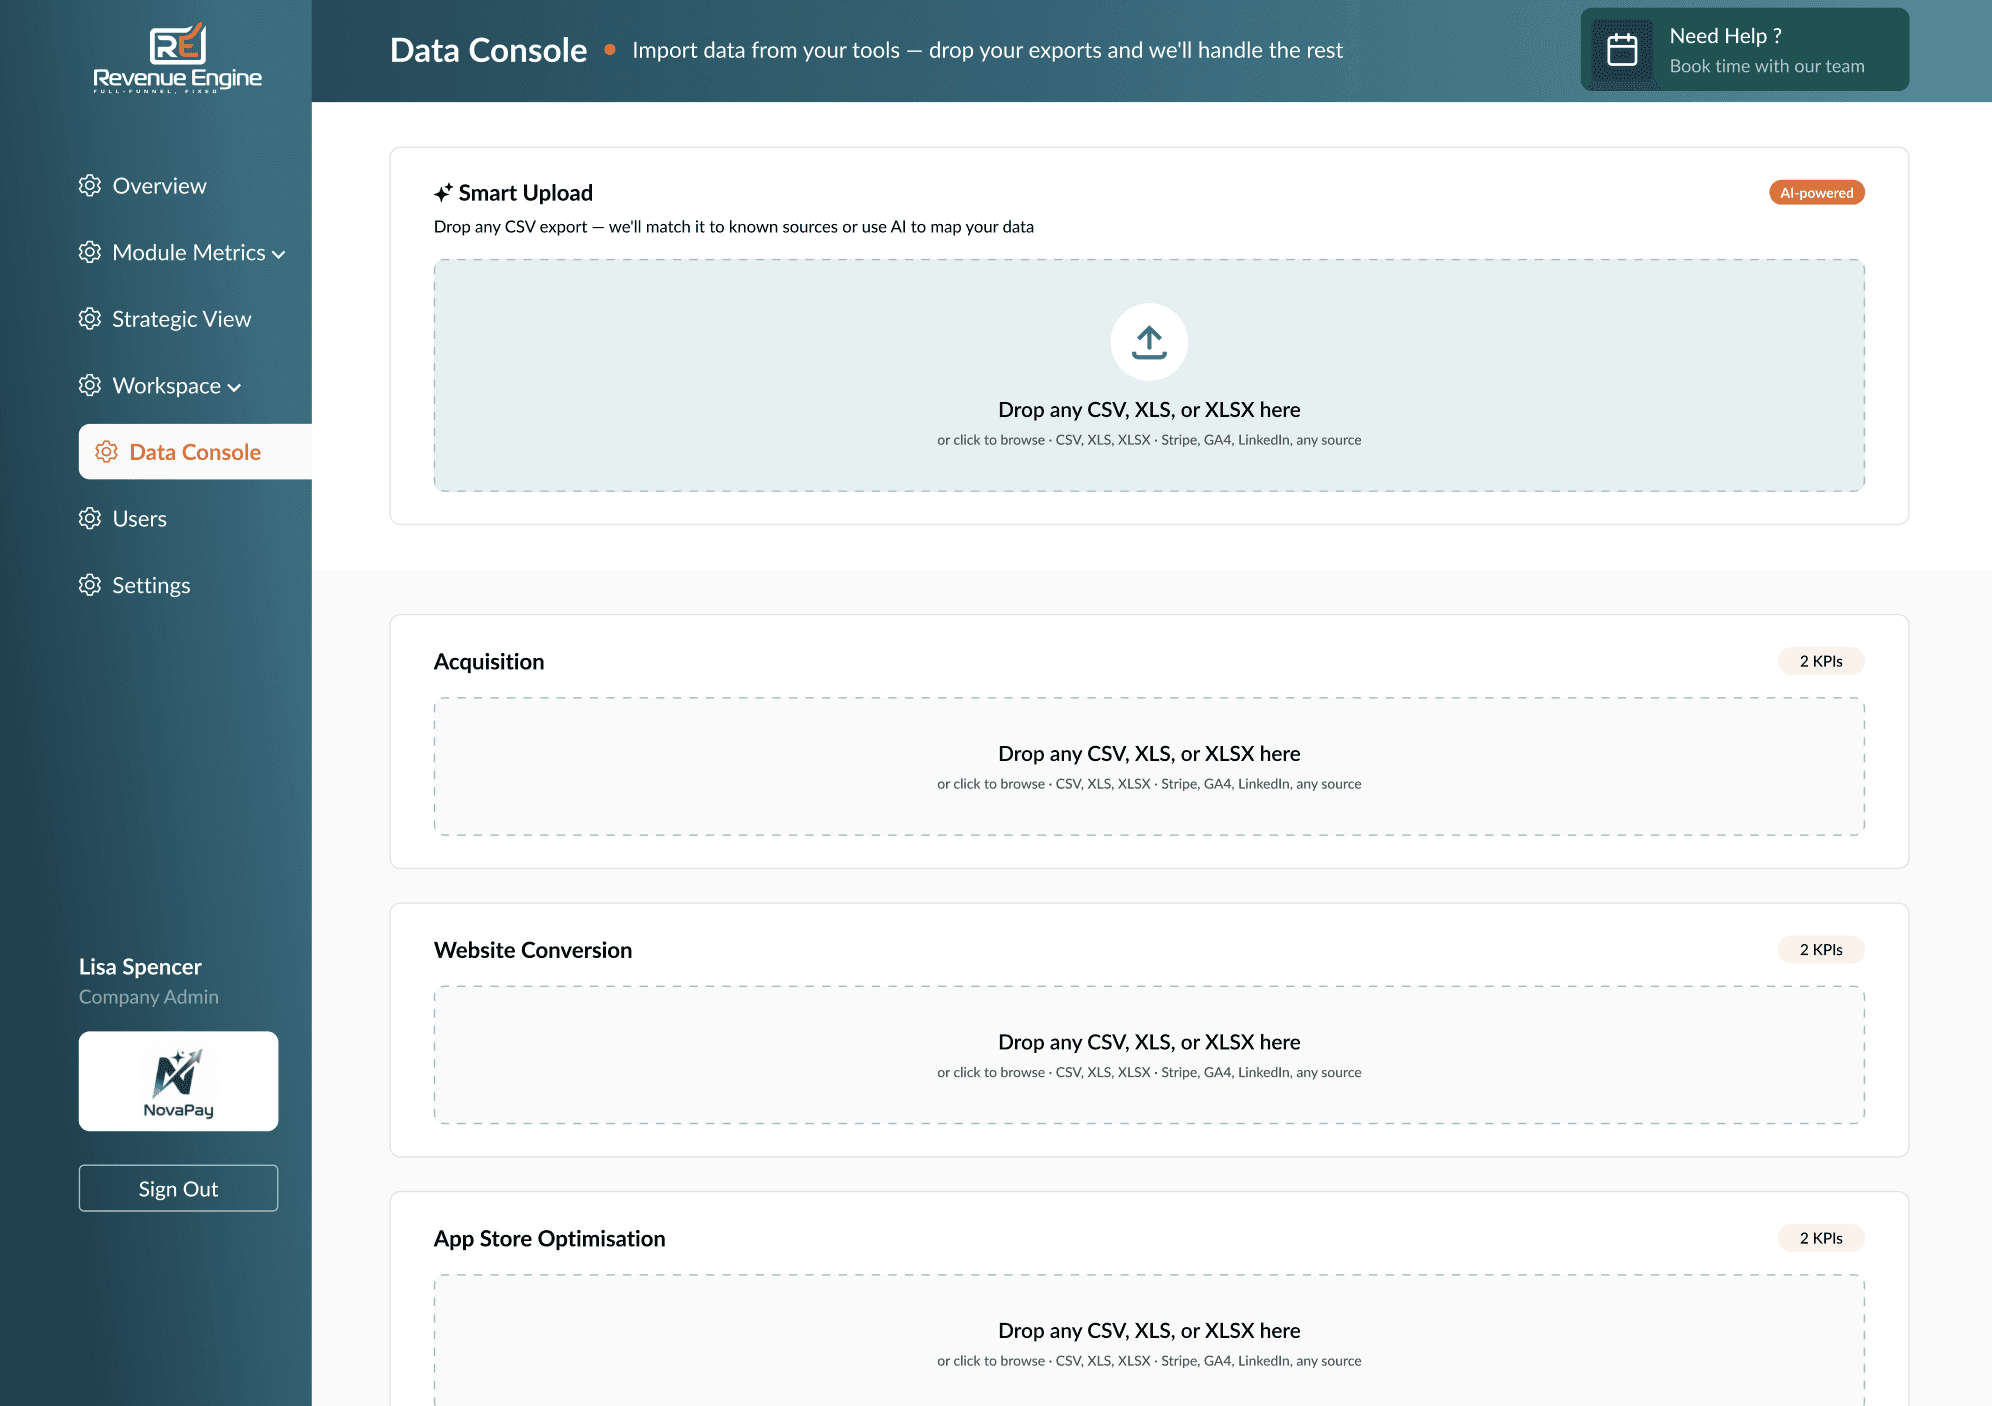Click the gear icon beside Module Metrics
Screen dimensions: 1992x1406
click(90, 252)
